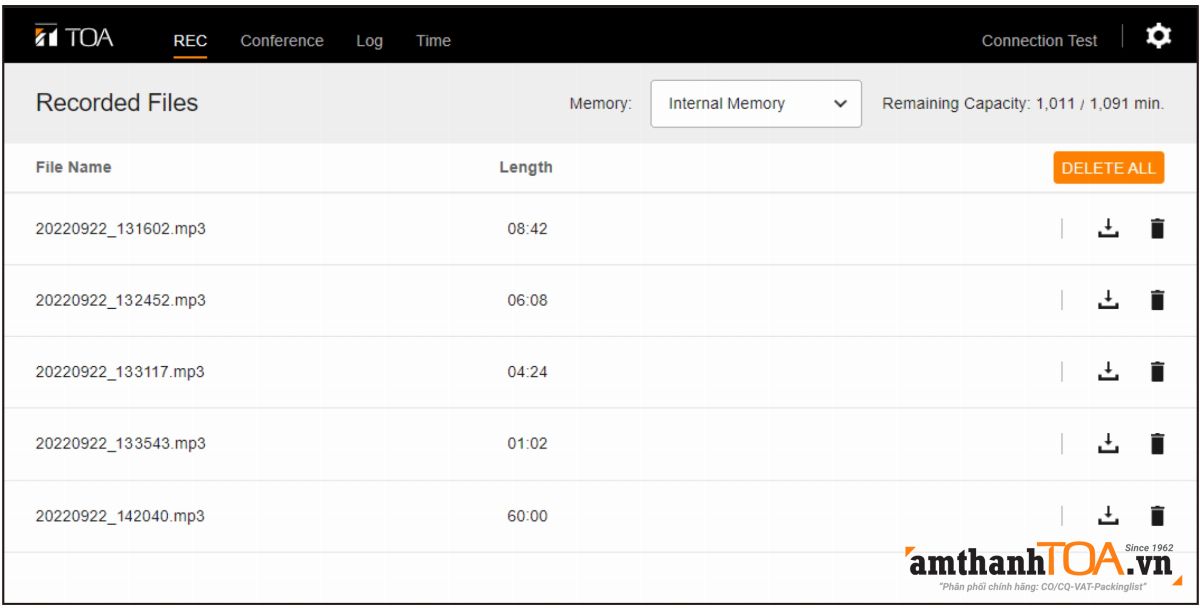
Task: Click the TOA logo
Action: click(74, 39)
